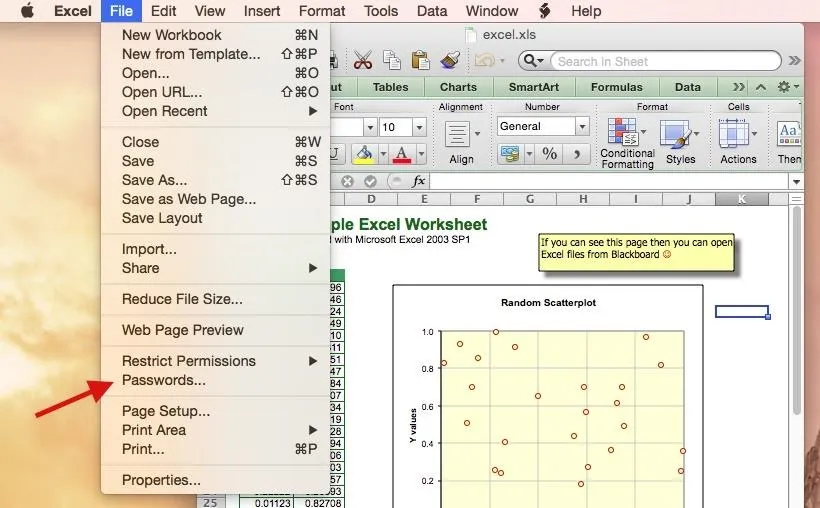Expand the Print Area submenu
Screen dimensions: 820x508
tap(313, 430)
